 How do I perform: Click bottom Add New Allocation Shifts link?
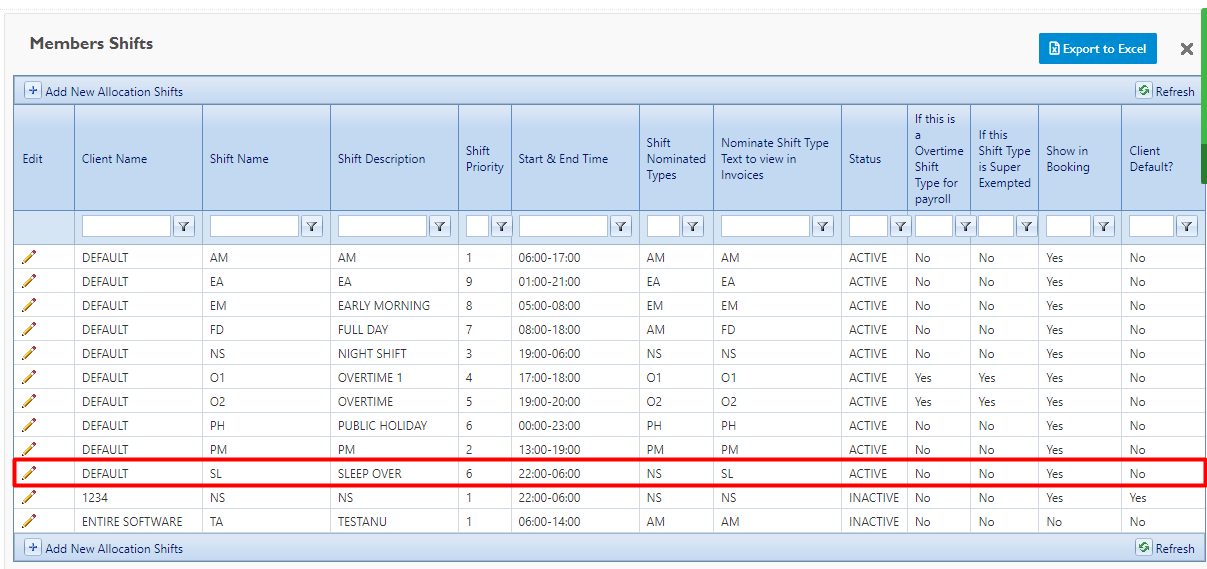[113, 548]
